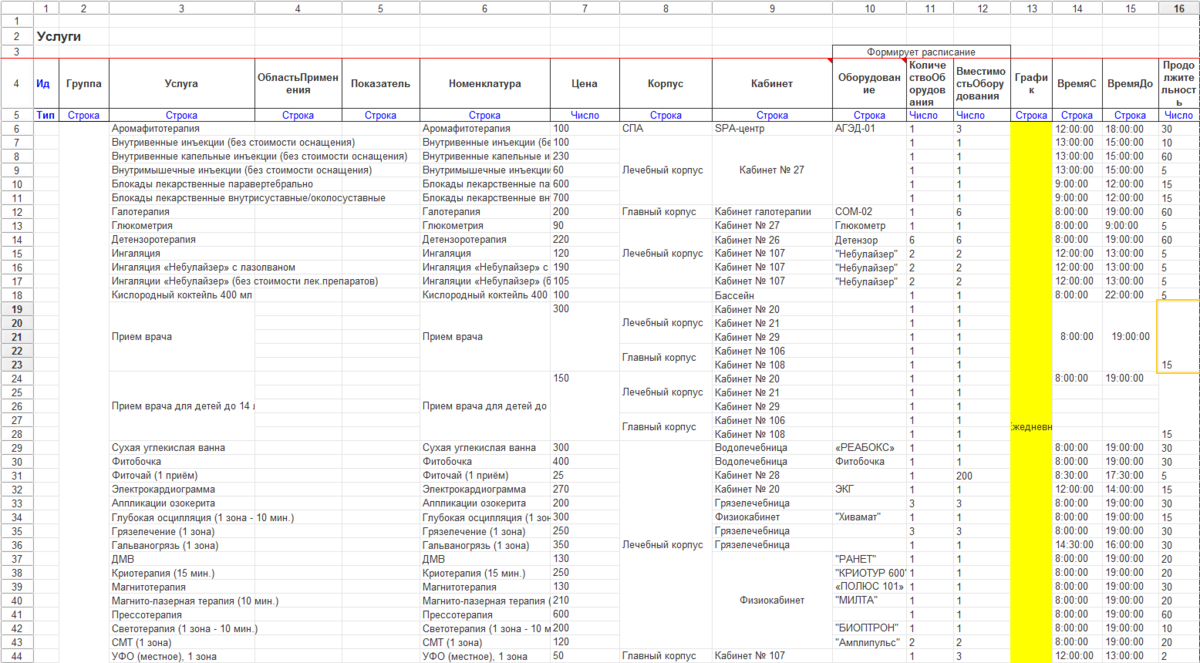Image resolution: width=1200 pixels, height=663 pixels.
Task: Select the 'Номенклатура' header cell
Action: (x=485, y=84)
